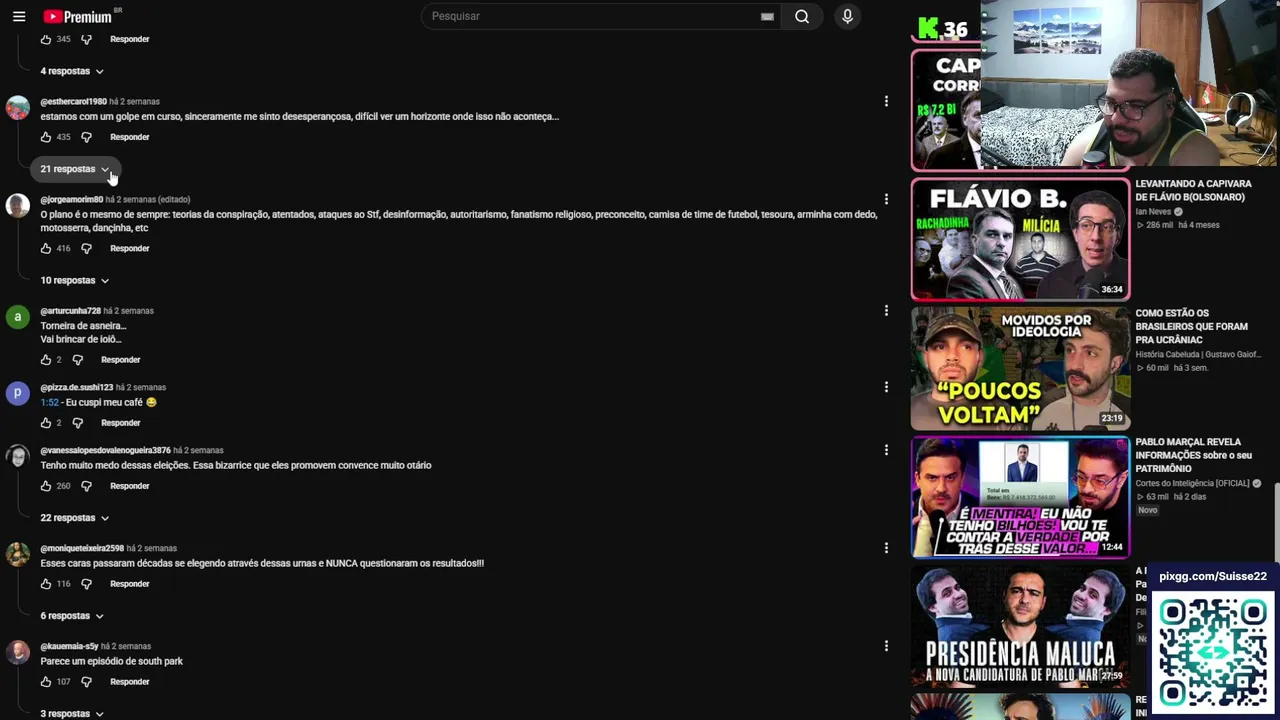Open @arturcunha728's green avatar
This screenshot has width=1280, height=720.
point(18,318)
